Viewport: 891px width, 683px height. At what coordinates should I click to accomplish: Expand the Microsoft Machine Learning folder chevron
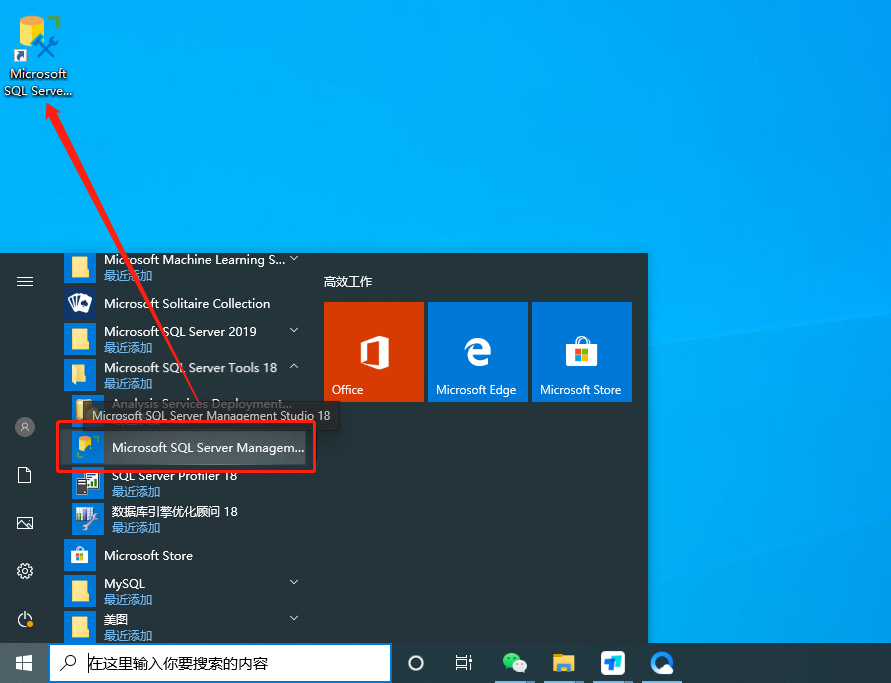pos(294,259)
